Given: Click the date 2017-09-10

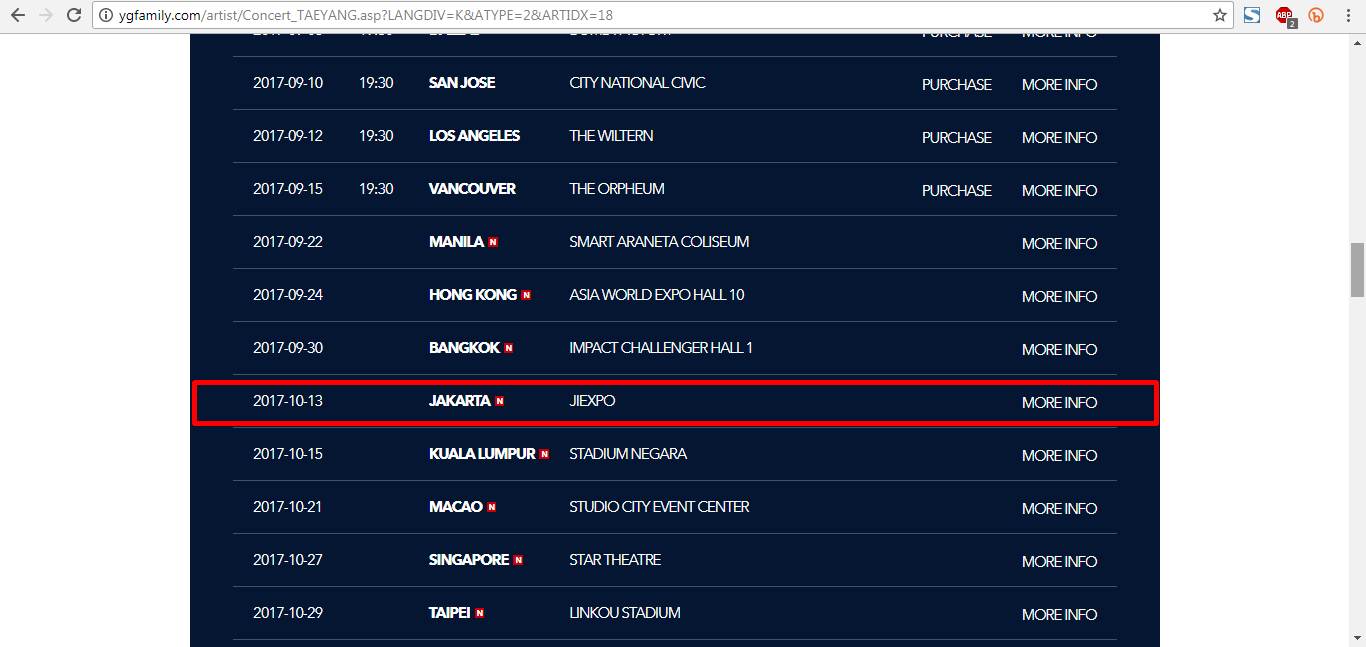Looking at the screenshot, I should (288, 83).
